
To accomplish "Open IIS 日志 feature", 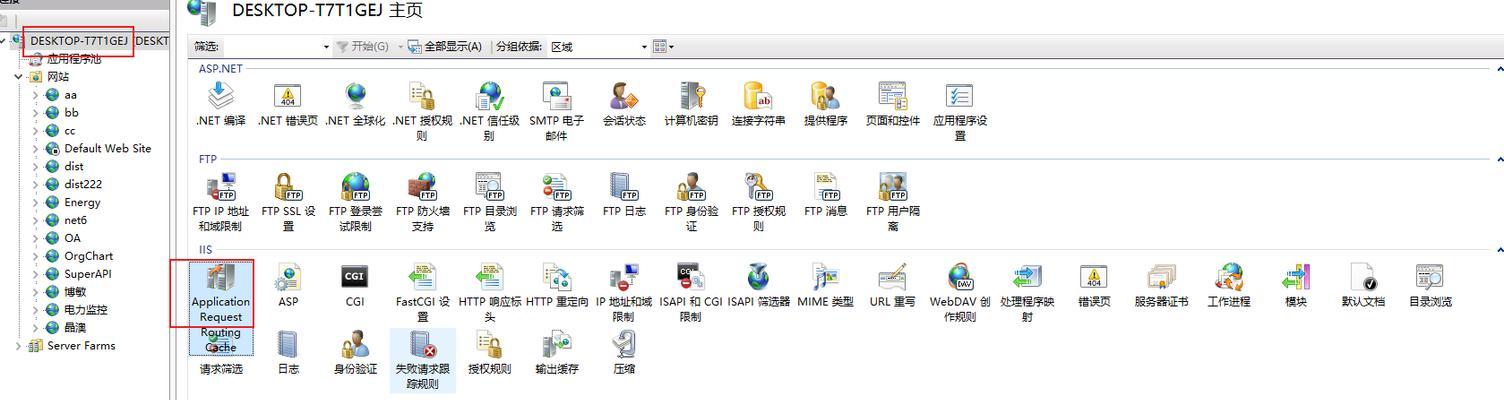I will pos(288,353).
